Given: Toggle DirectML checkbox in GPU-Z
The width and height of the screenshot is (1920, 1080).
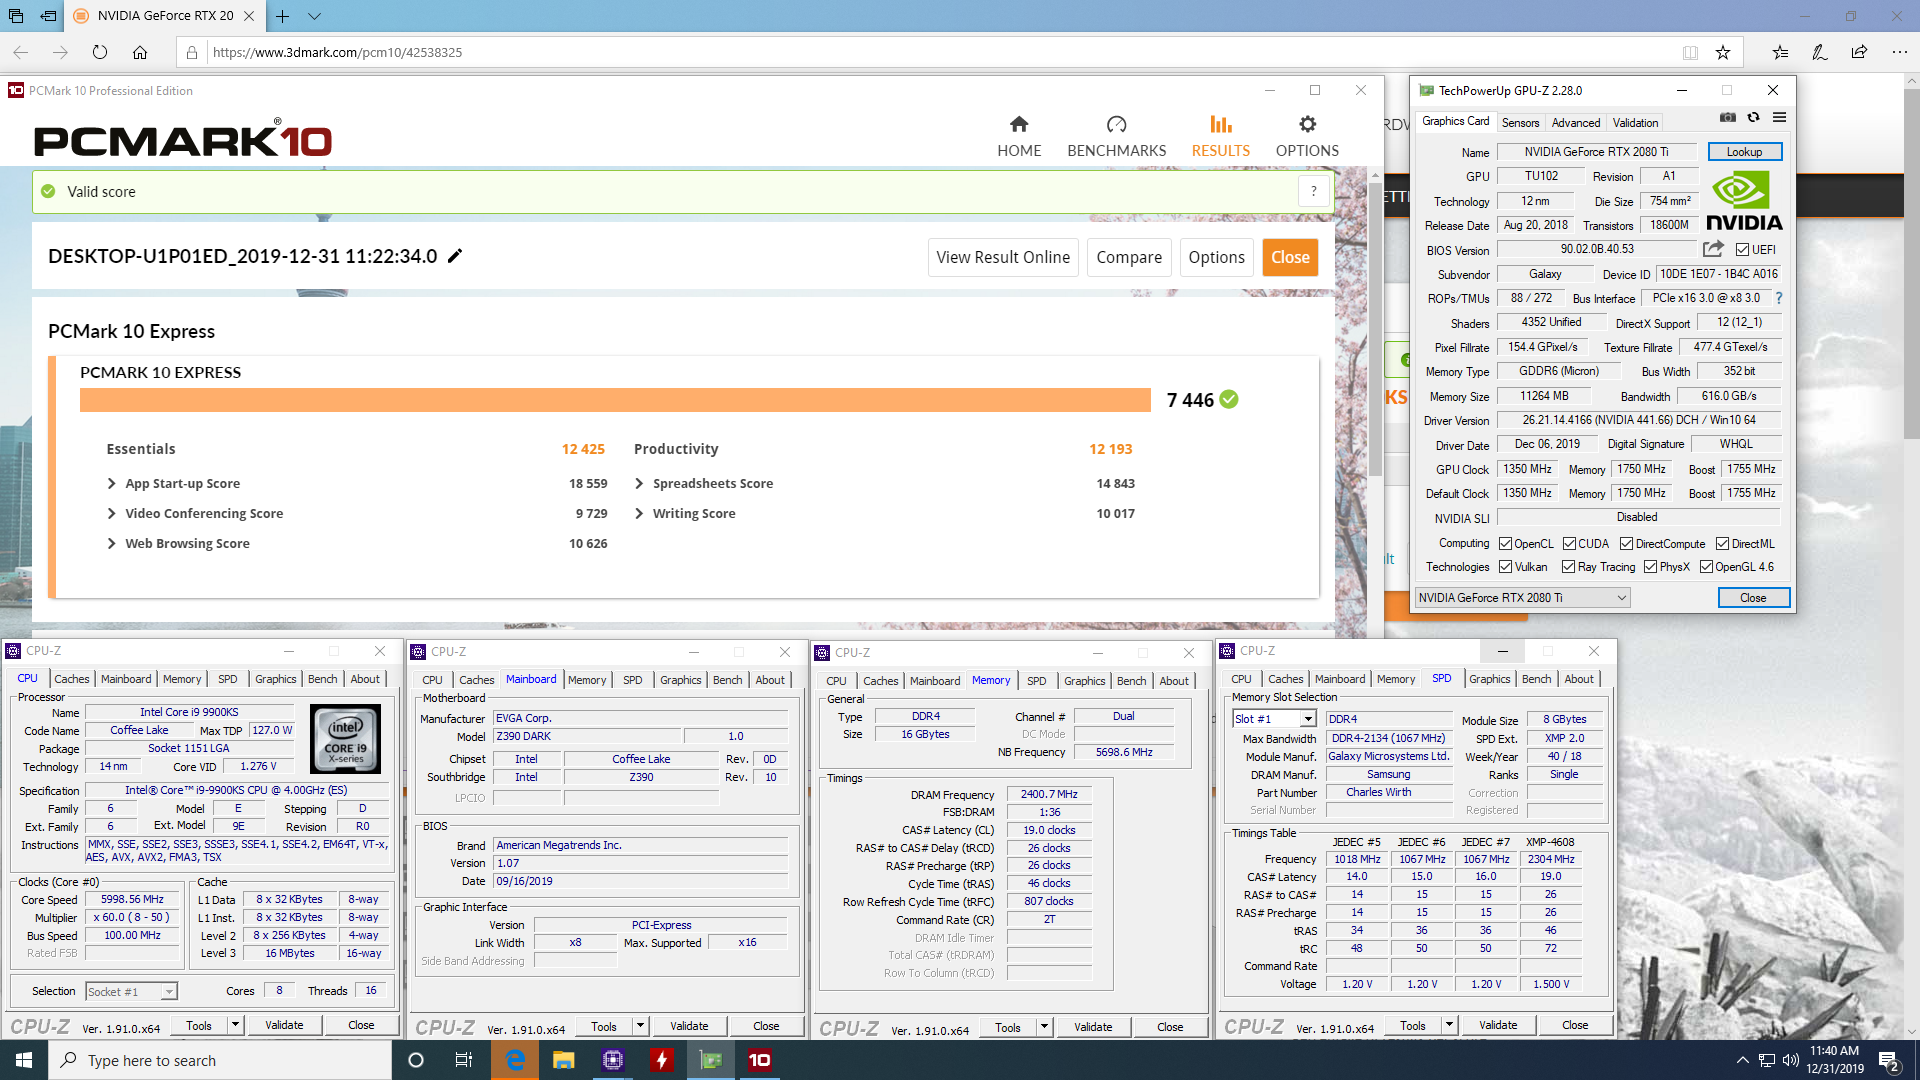Looking at the screenshot, I should (1722, 544).
